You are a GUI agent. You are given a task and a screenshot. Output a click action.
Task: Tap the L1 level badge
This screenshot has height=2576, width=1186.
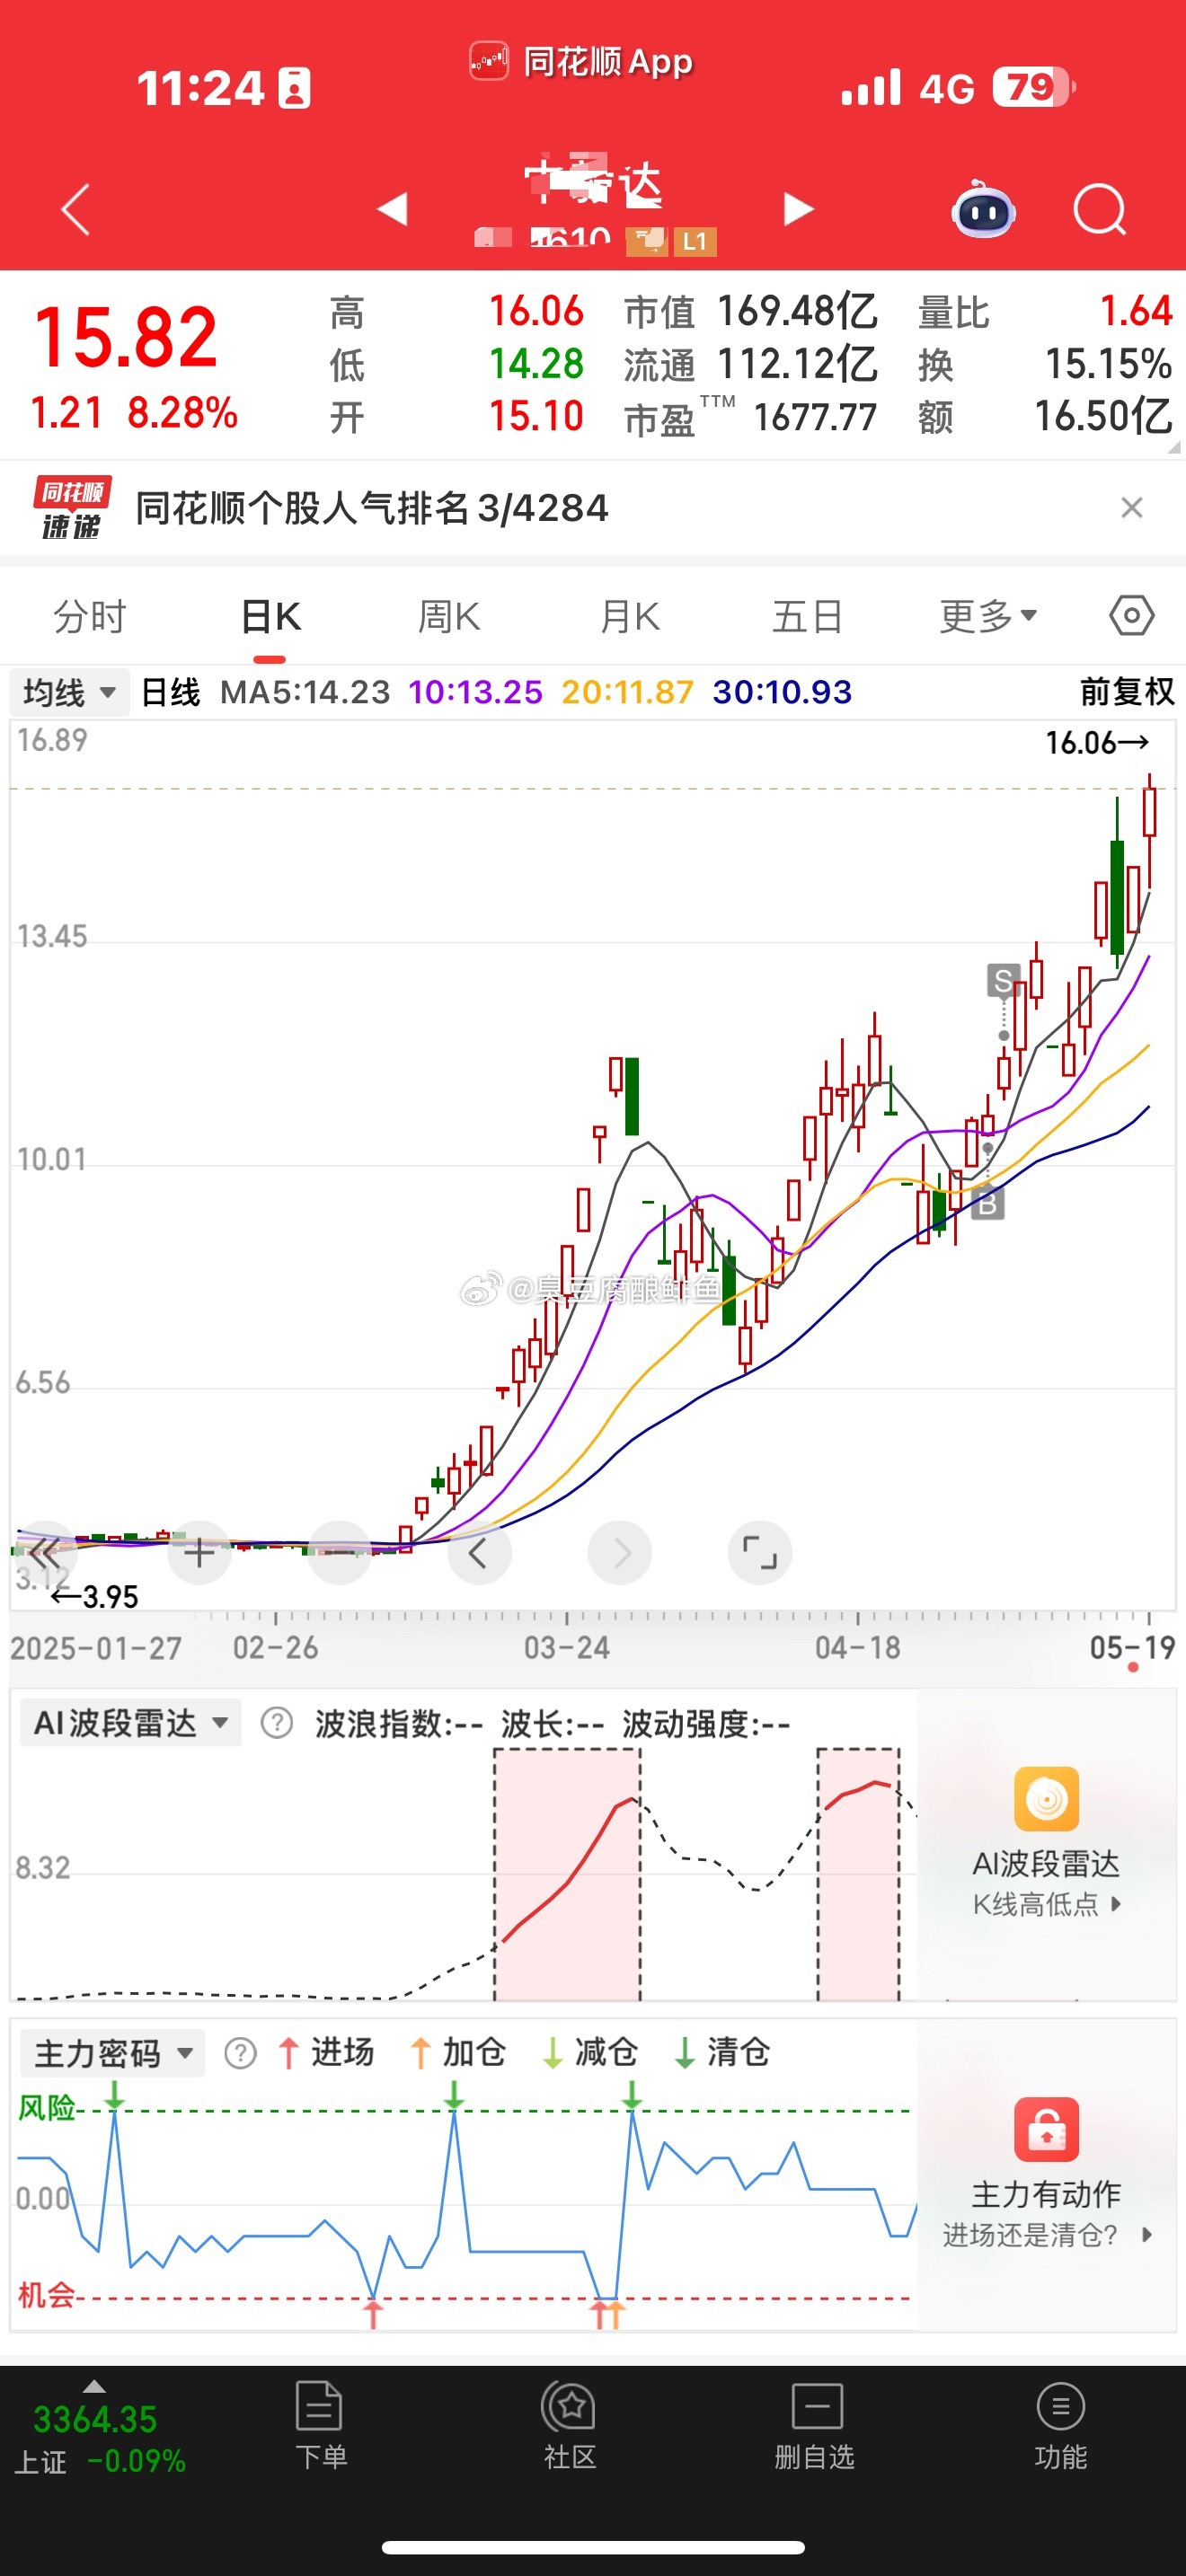(695, 241)
